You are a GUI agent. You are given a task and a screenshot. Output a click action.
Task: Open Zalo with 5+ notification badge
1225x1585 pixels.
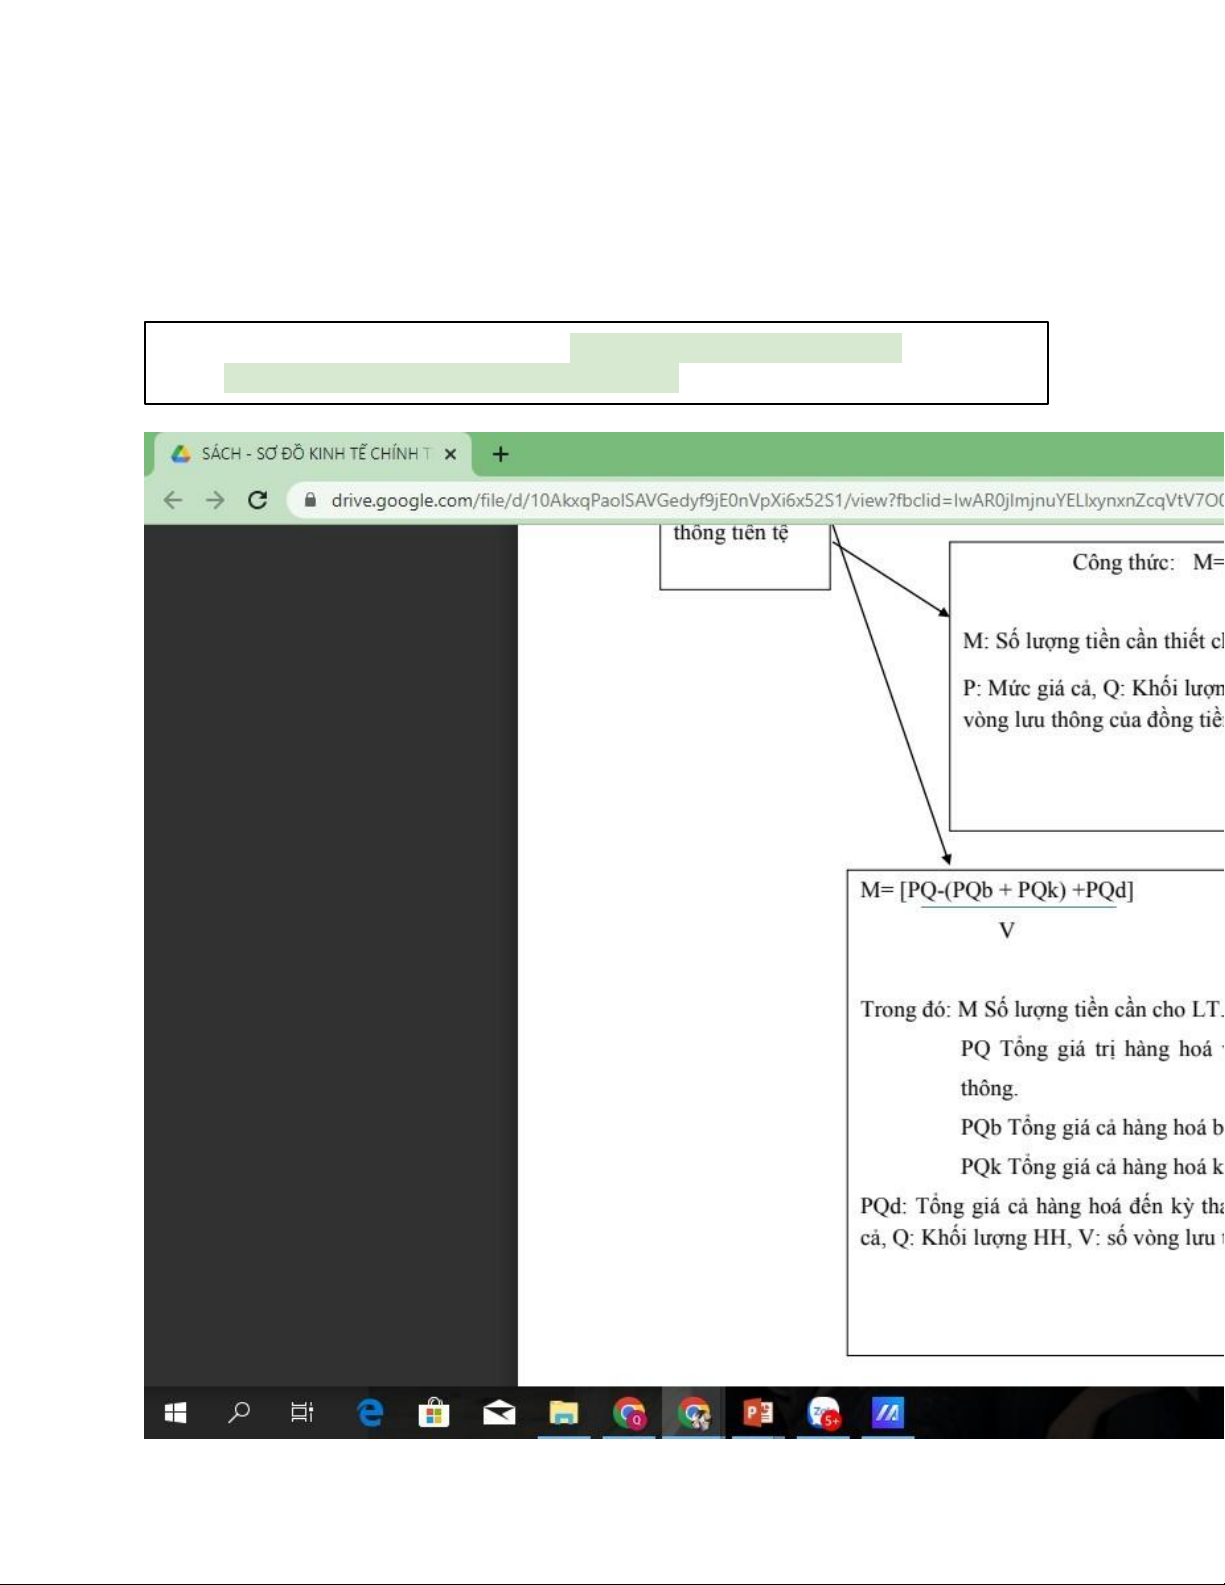coord(823,1412)
